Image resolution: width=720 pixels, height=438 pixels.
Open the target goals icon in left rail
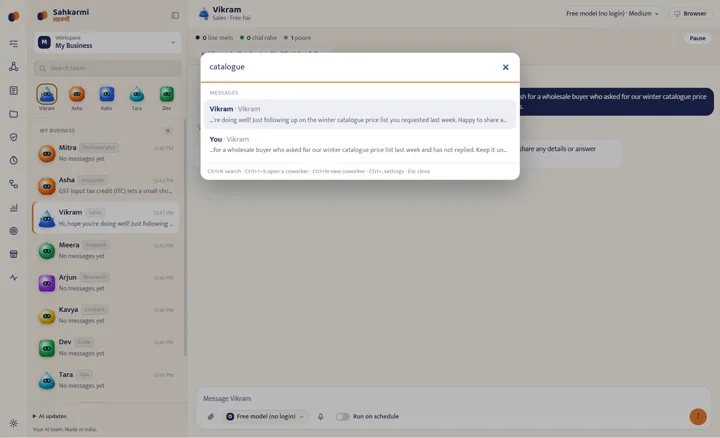tap(14, 231)
